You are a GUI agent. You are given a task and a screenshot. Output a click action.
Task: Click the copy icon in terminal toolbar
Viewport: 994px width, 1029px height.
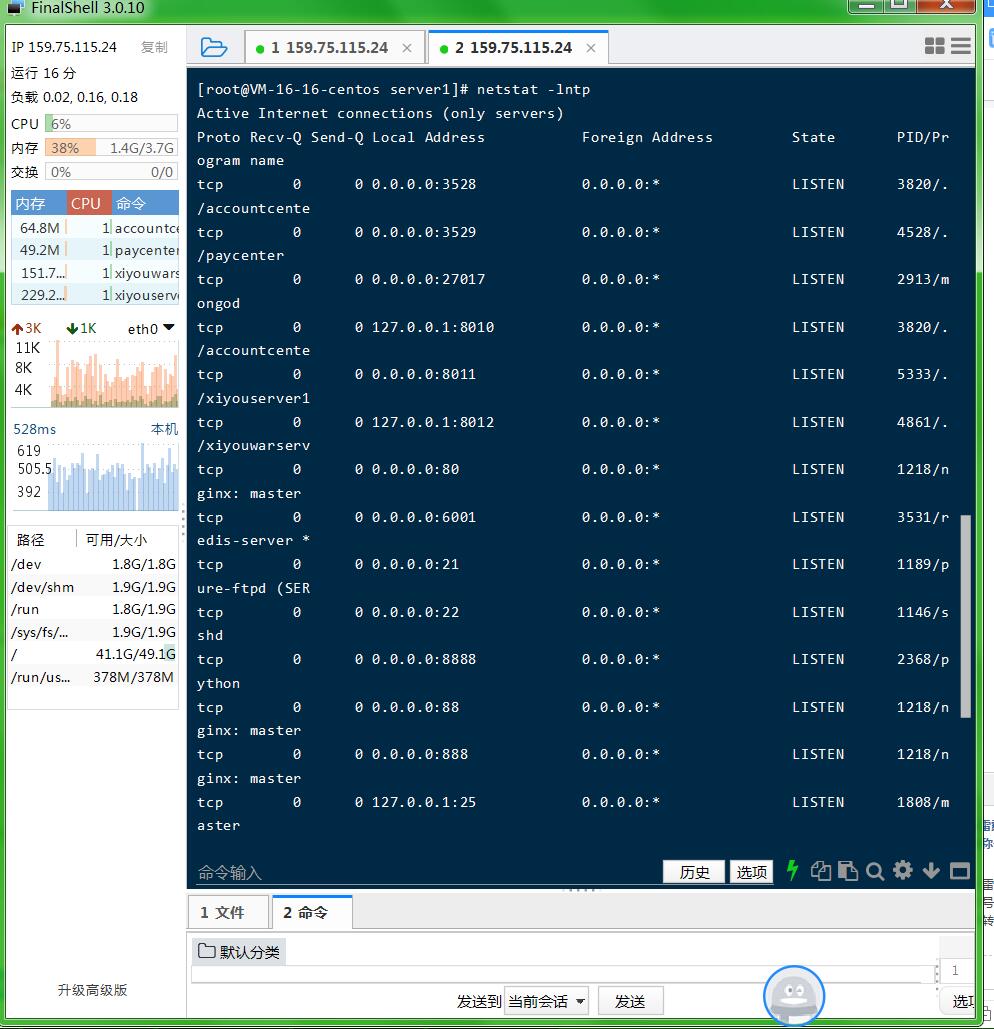tap(821, 871)
